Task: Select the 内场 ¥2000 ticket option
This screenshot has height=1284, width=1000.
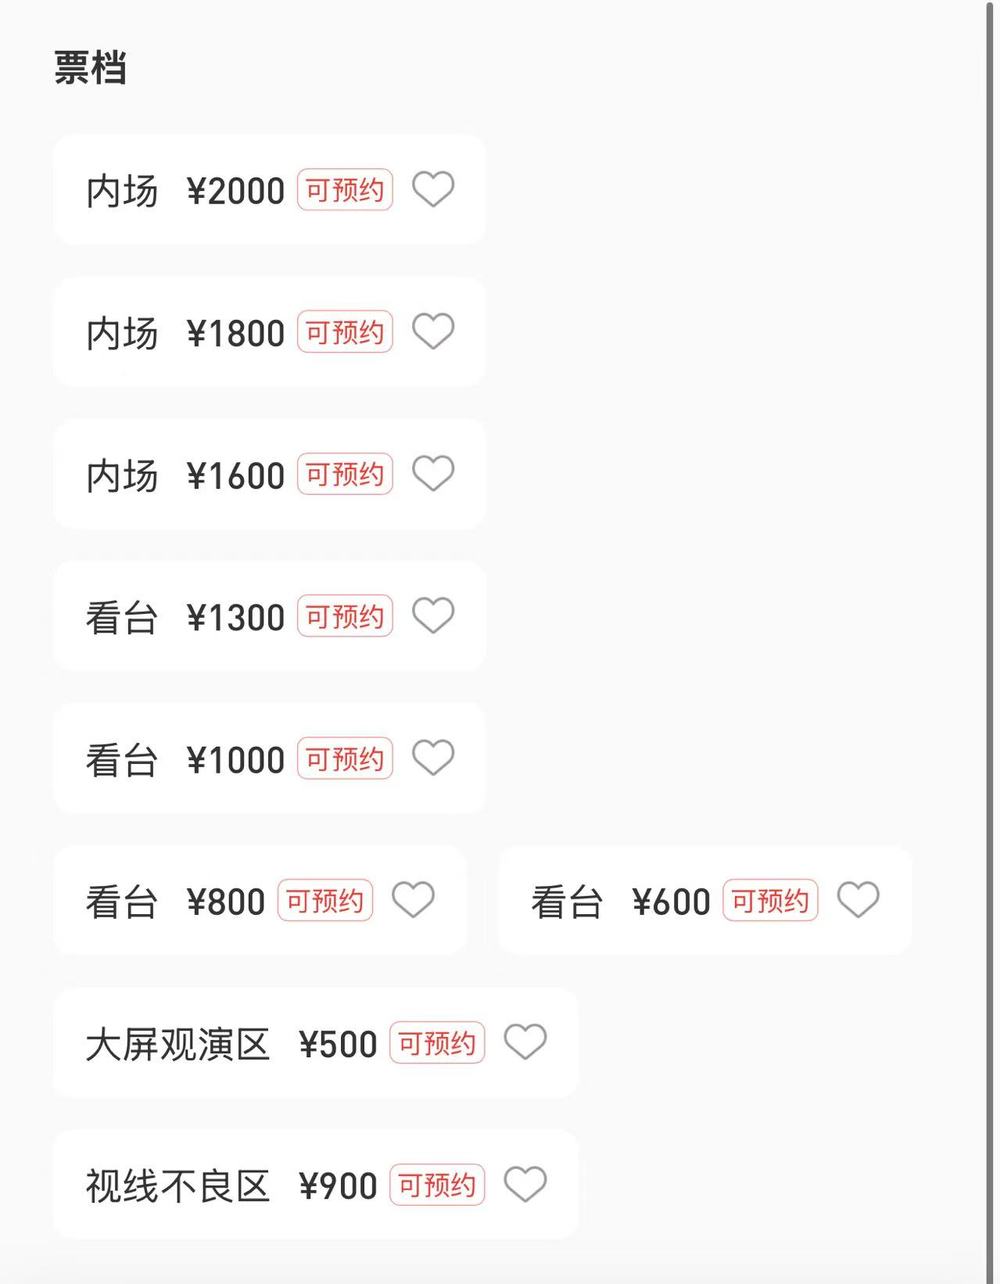Action: tap(269, 190)
